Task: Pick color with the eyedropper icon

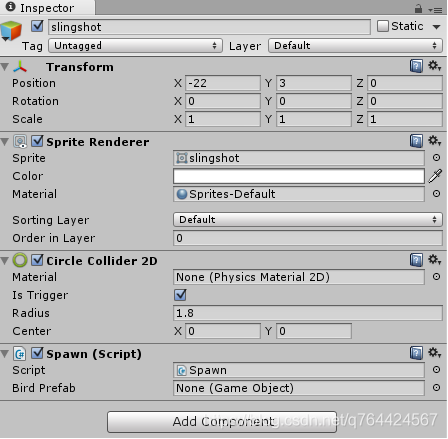Action: coord(435,176)
